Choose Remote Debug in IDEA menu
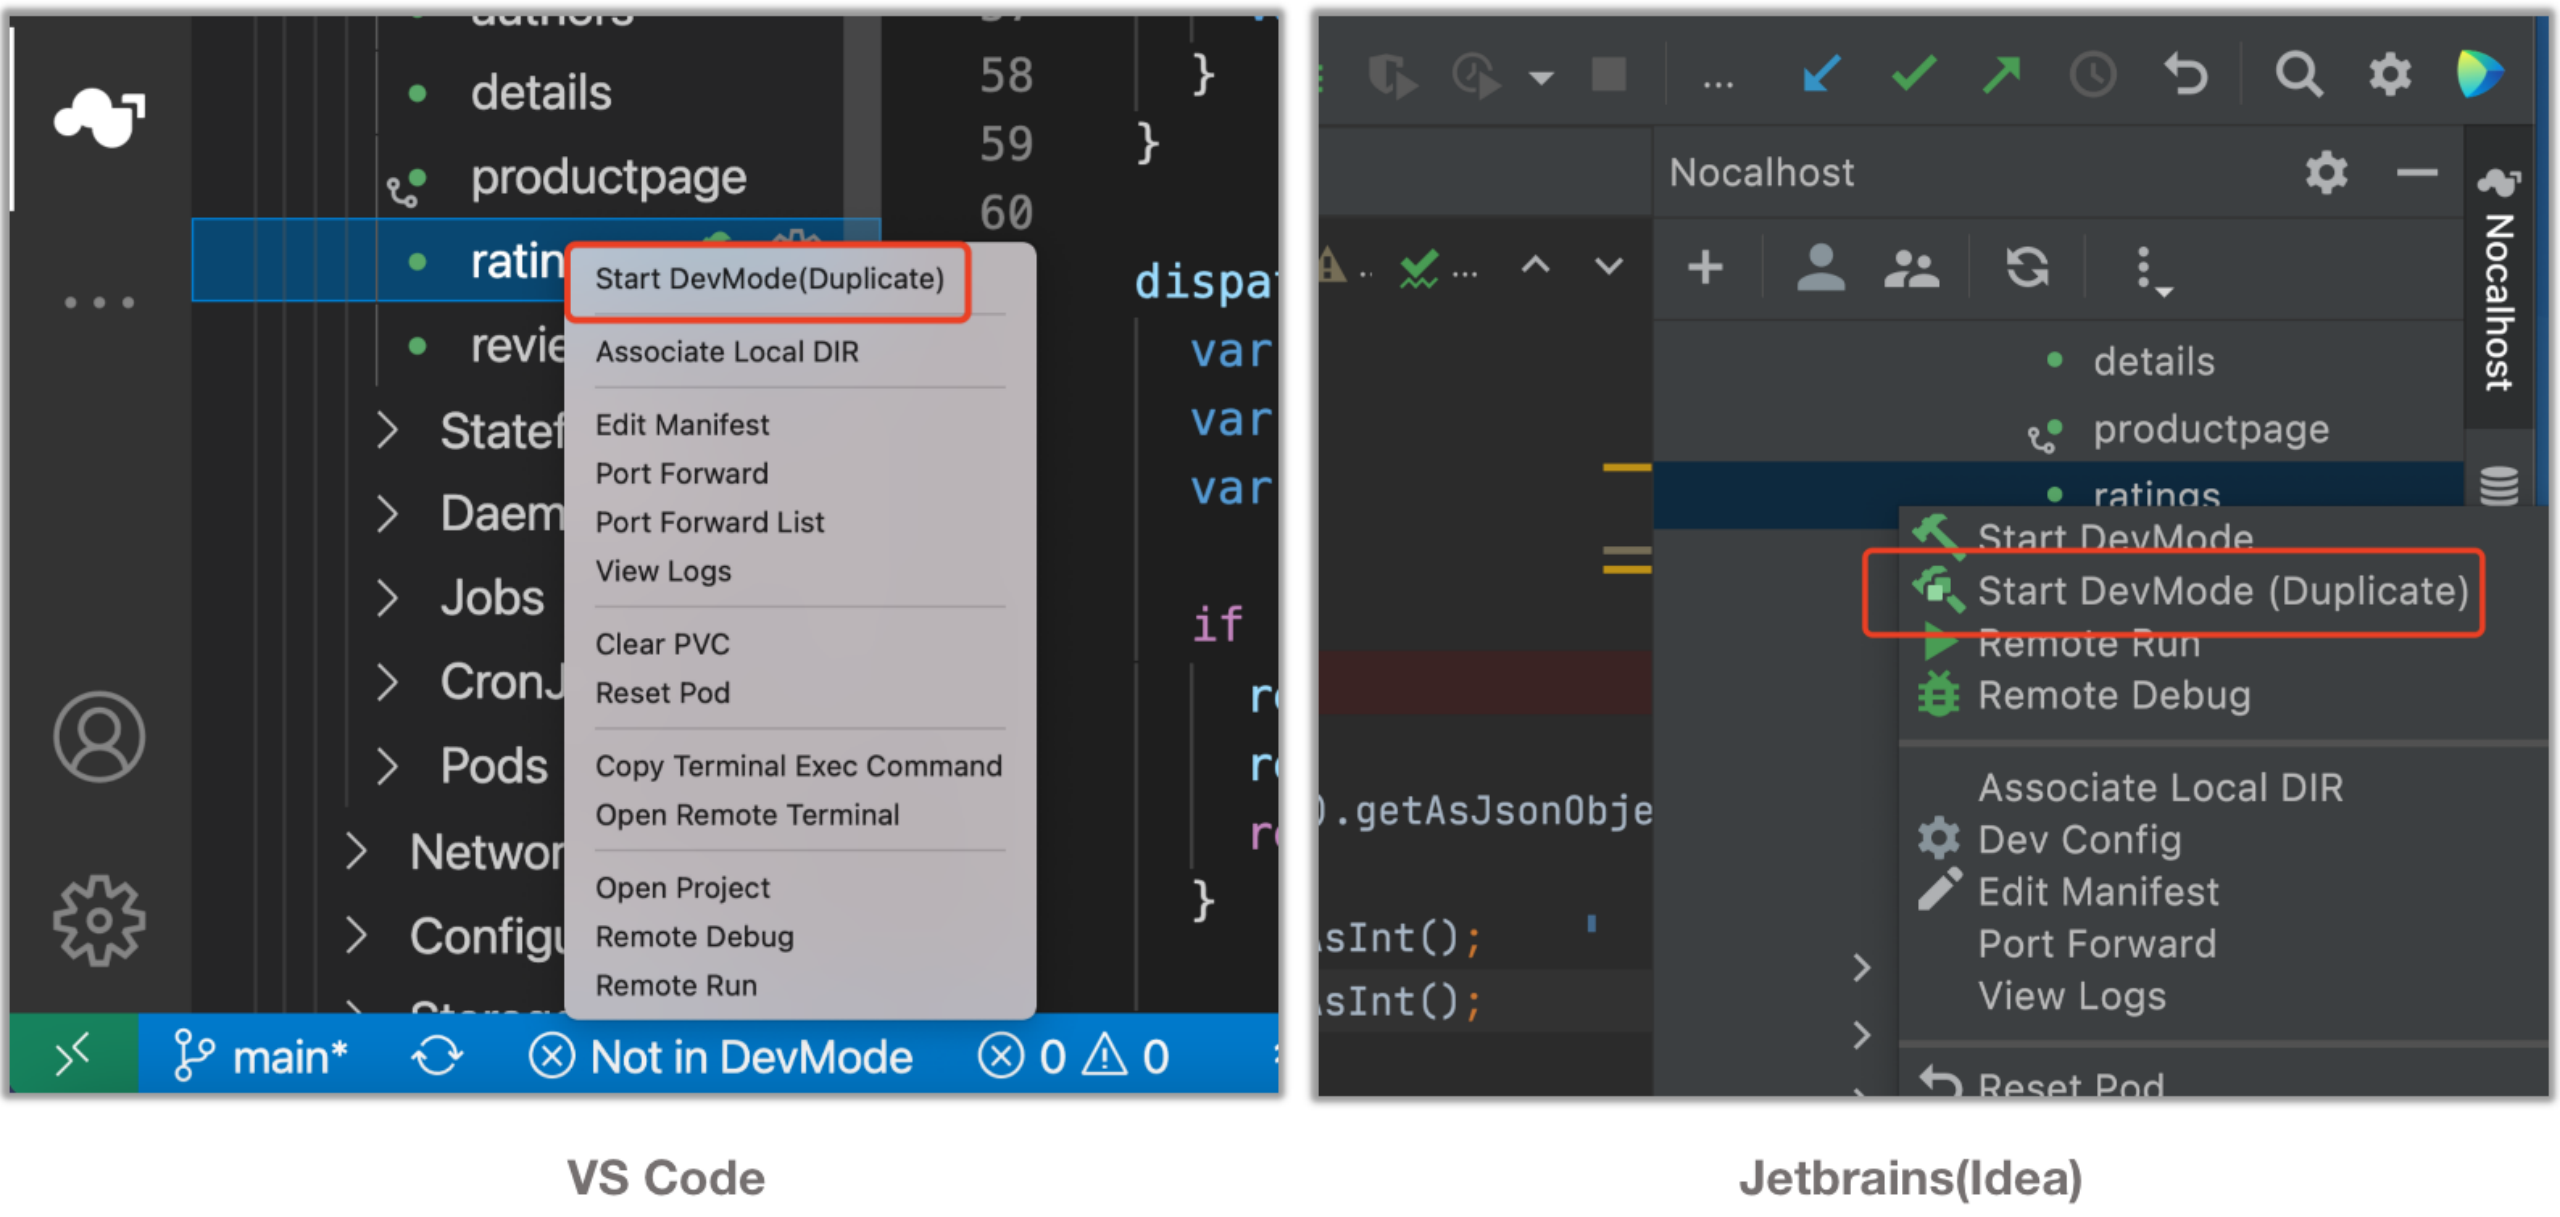The image size is (2560, 1217). 2113,695
